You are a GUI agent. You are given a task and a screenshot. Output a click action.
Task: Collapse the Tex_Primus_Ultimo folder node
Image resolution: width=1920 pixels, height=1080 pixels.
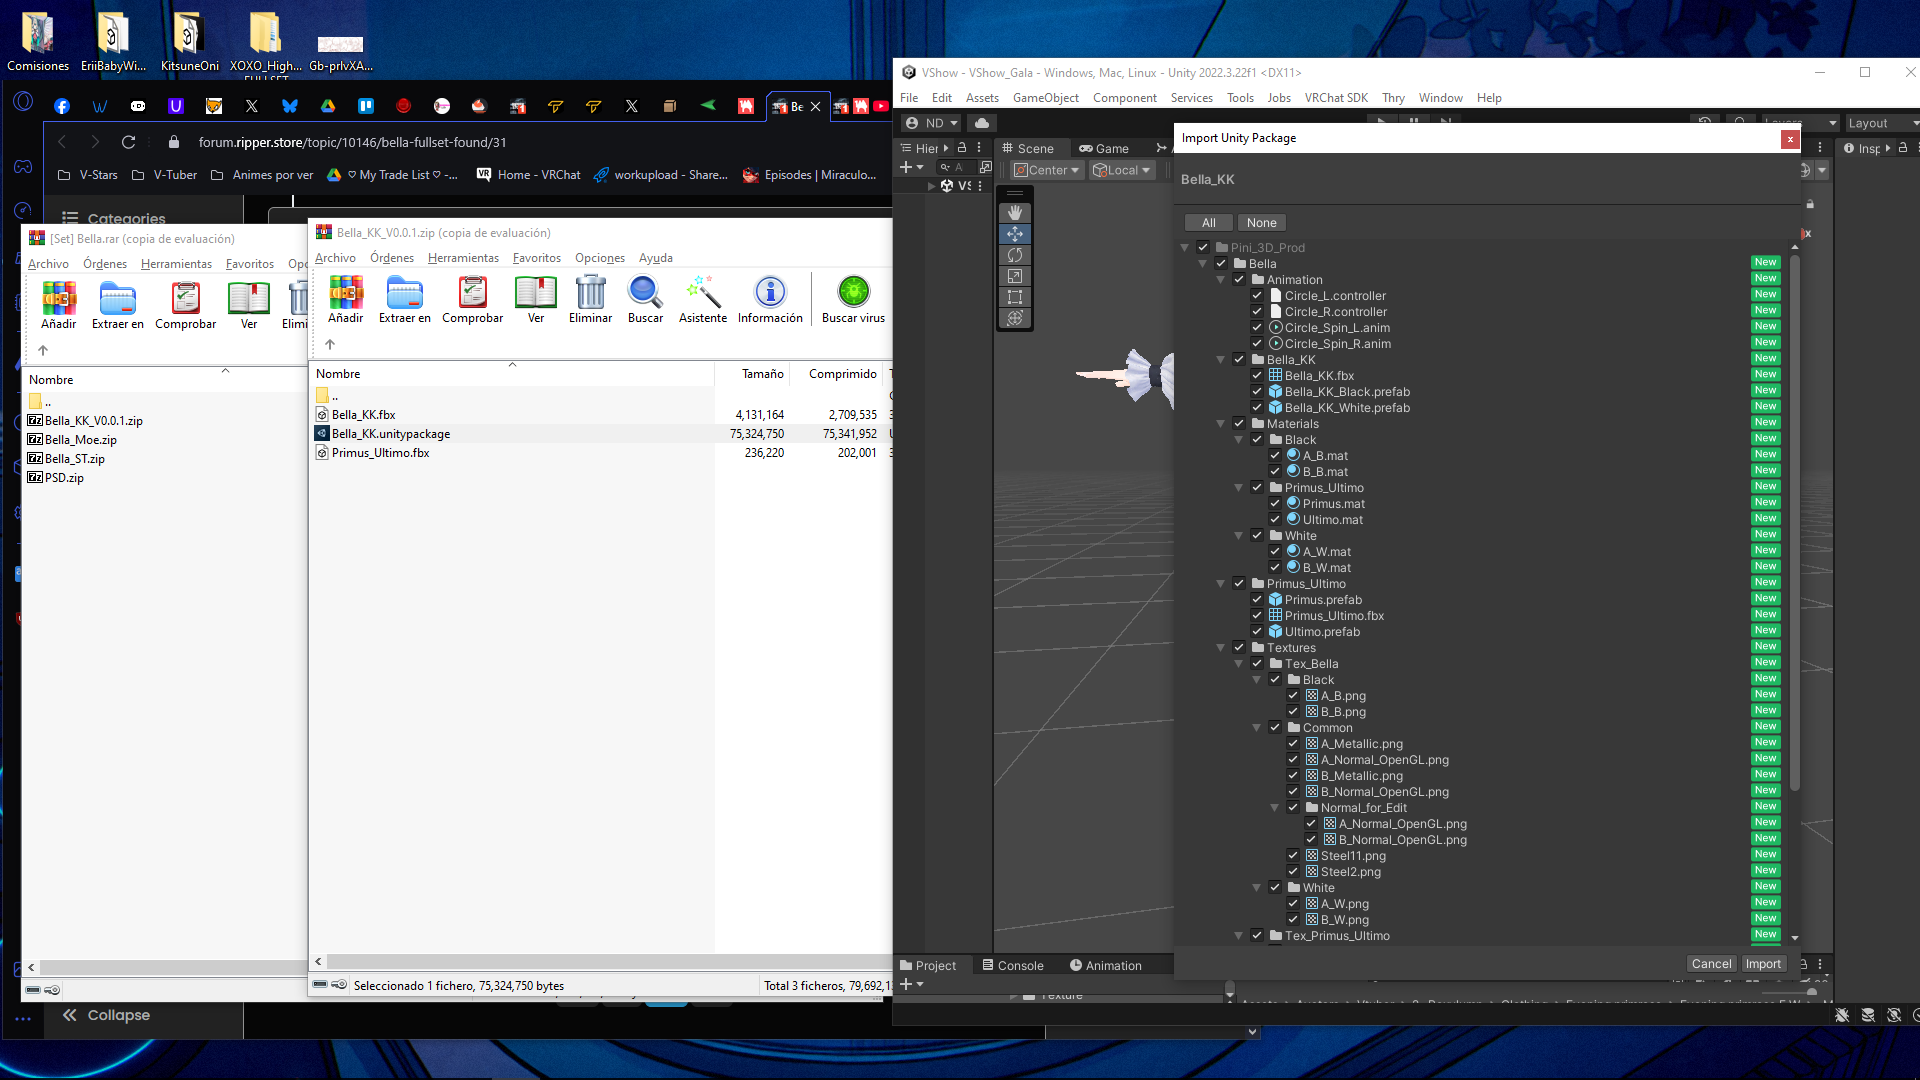coord(1239,935)
